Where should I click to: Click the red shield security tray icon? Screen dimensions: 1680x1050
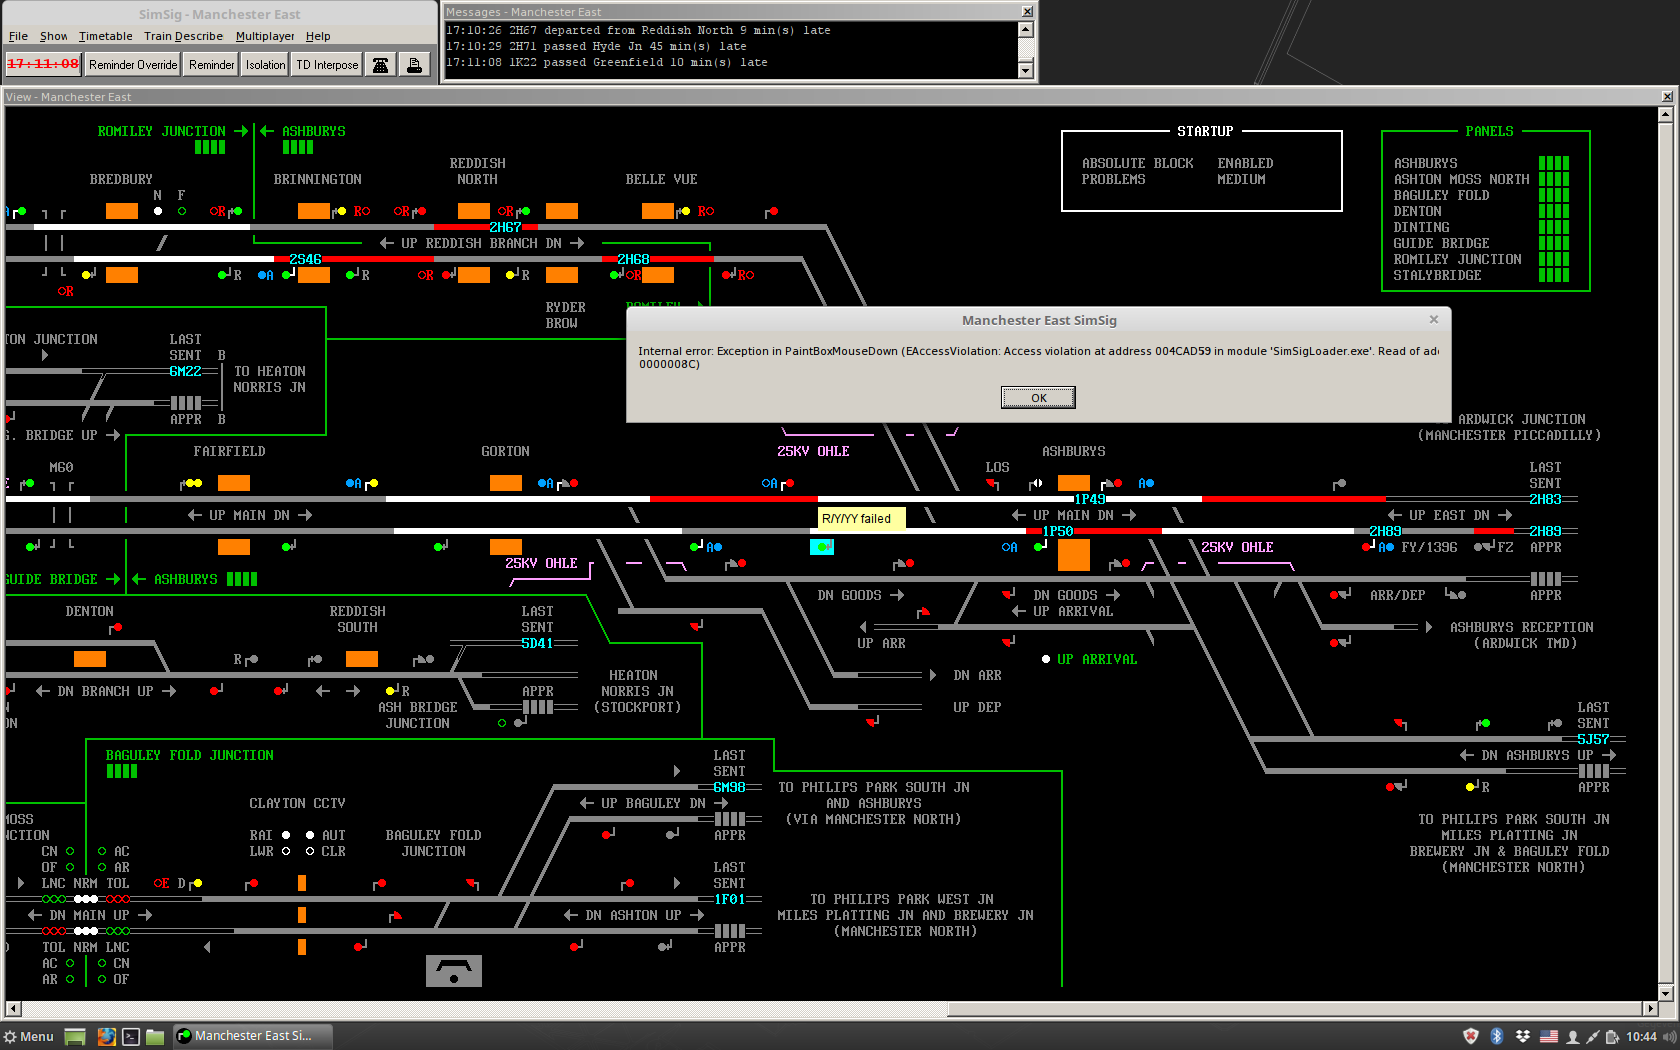click(x=1470, y=1036)
